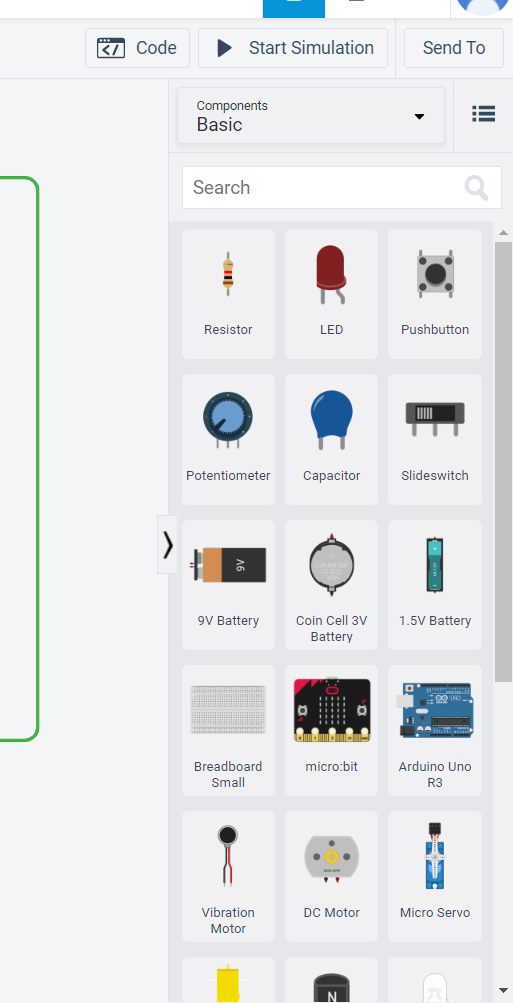Select the 9V Battery component
Image resolution: width=513 pixels, height=1003 pixels.
coord(228,585)
